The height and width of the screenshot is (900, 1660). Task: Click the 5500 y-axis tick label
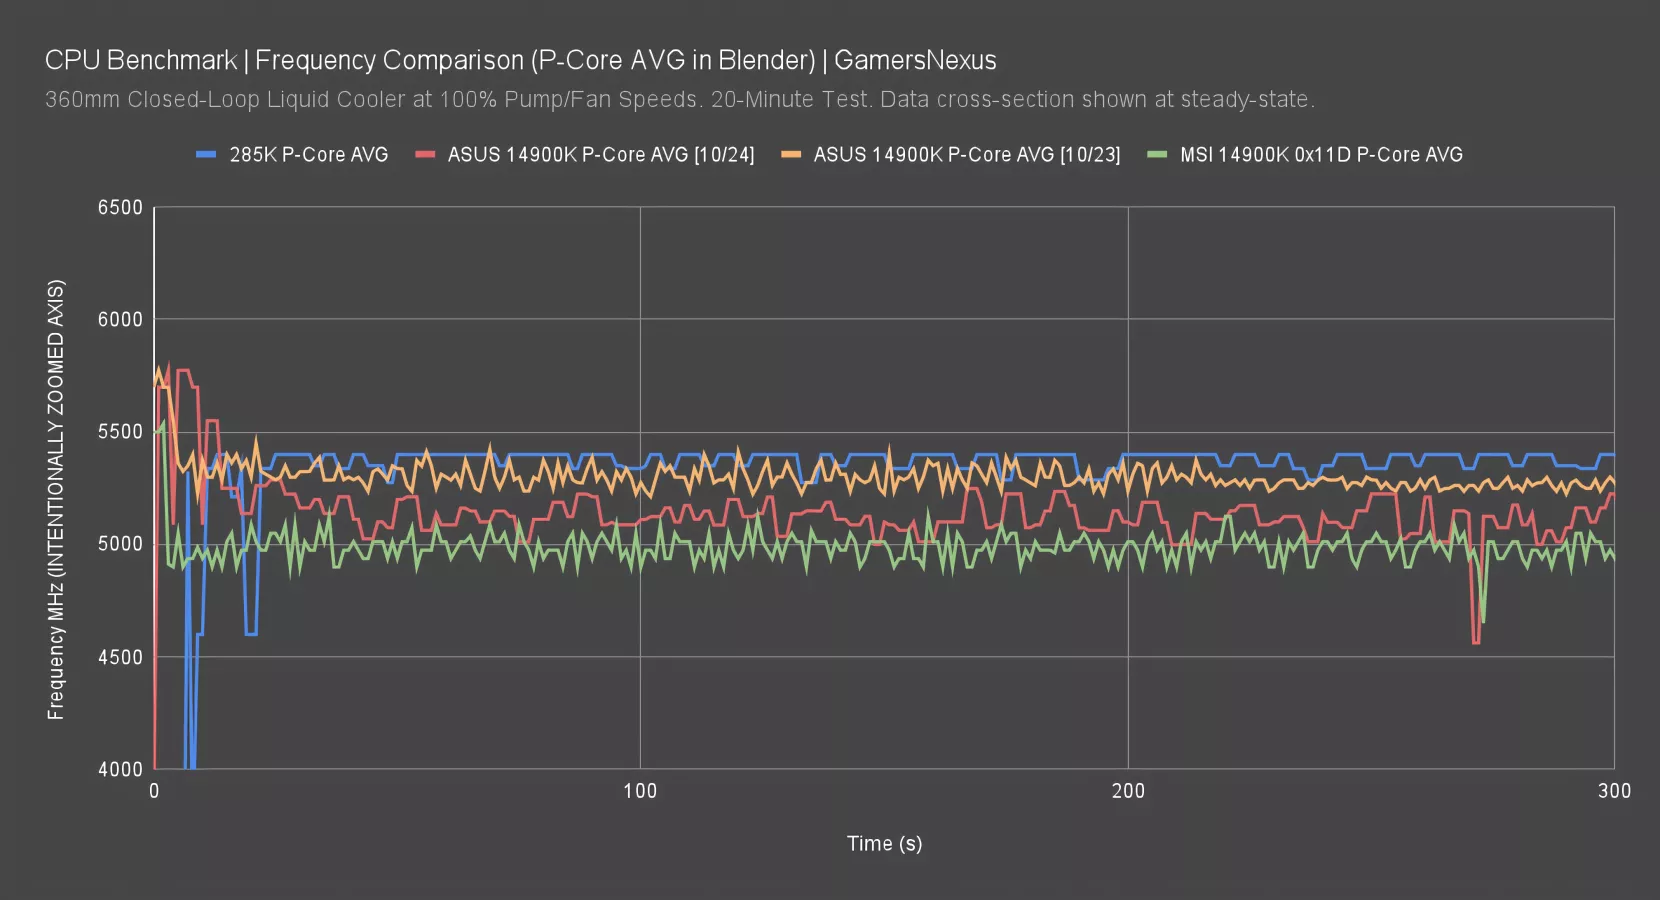click(x=120, y=432)
